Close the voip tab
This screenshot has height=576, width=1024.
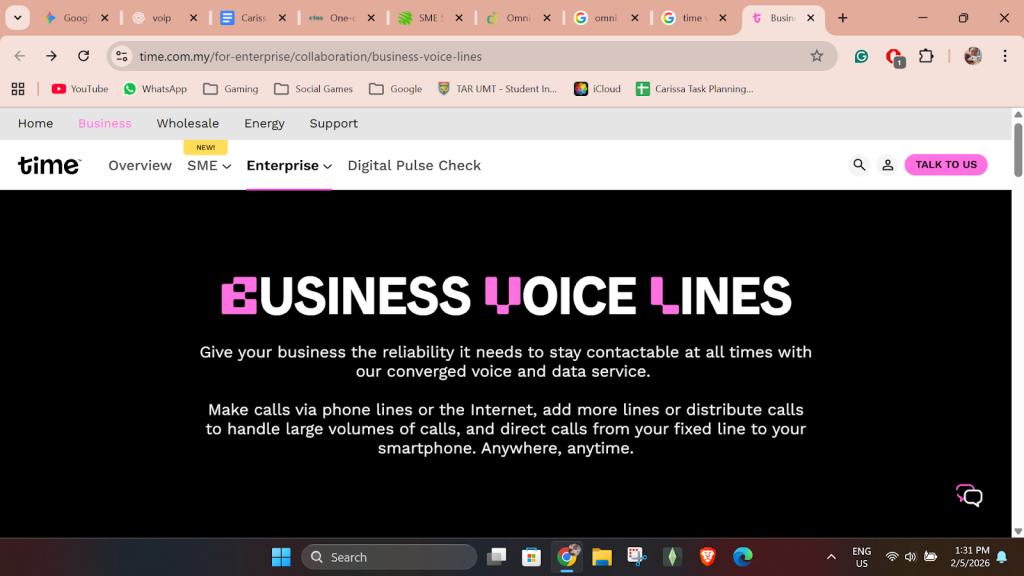tap(193, 18)
